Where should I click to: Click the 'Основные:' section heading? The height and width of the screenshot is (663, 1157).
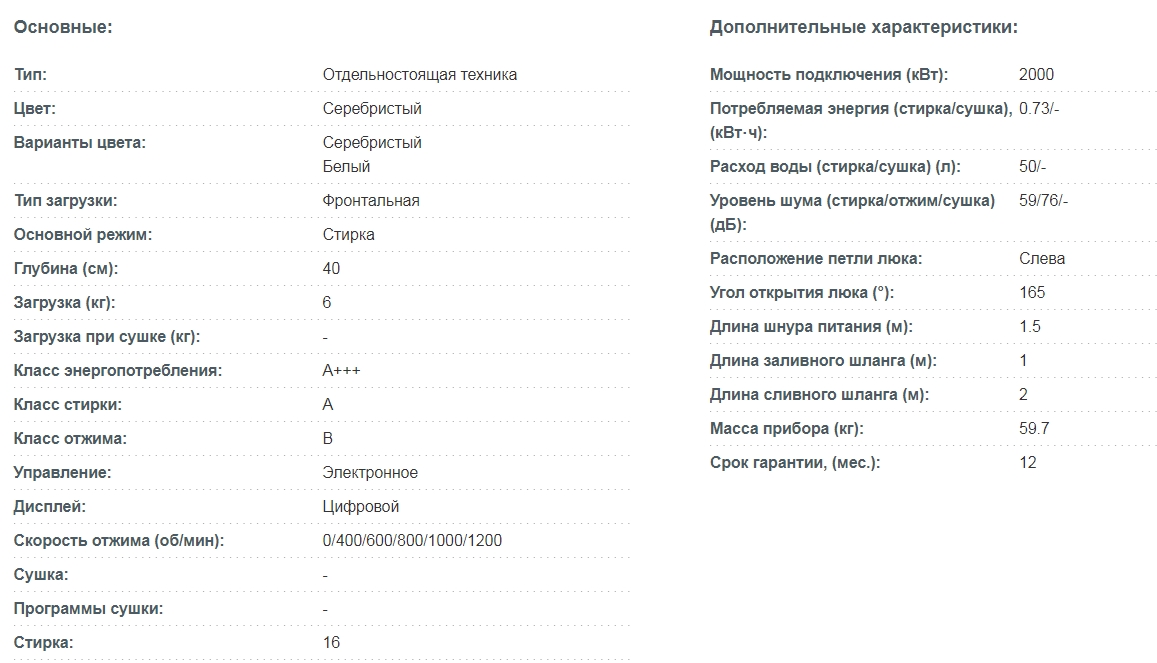[63, 27]
